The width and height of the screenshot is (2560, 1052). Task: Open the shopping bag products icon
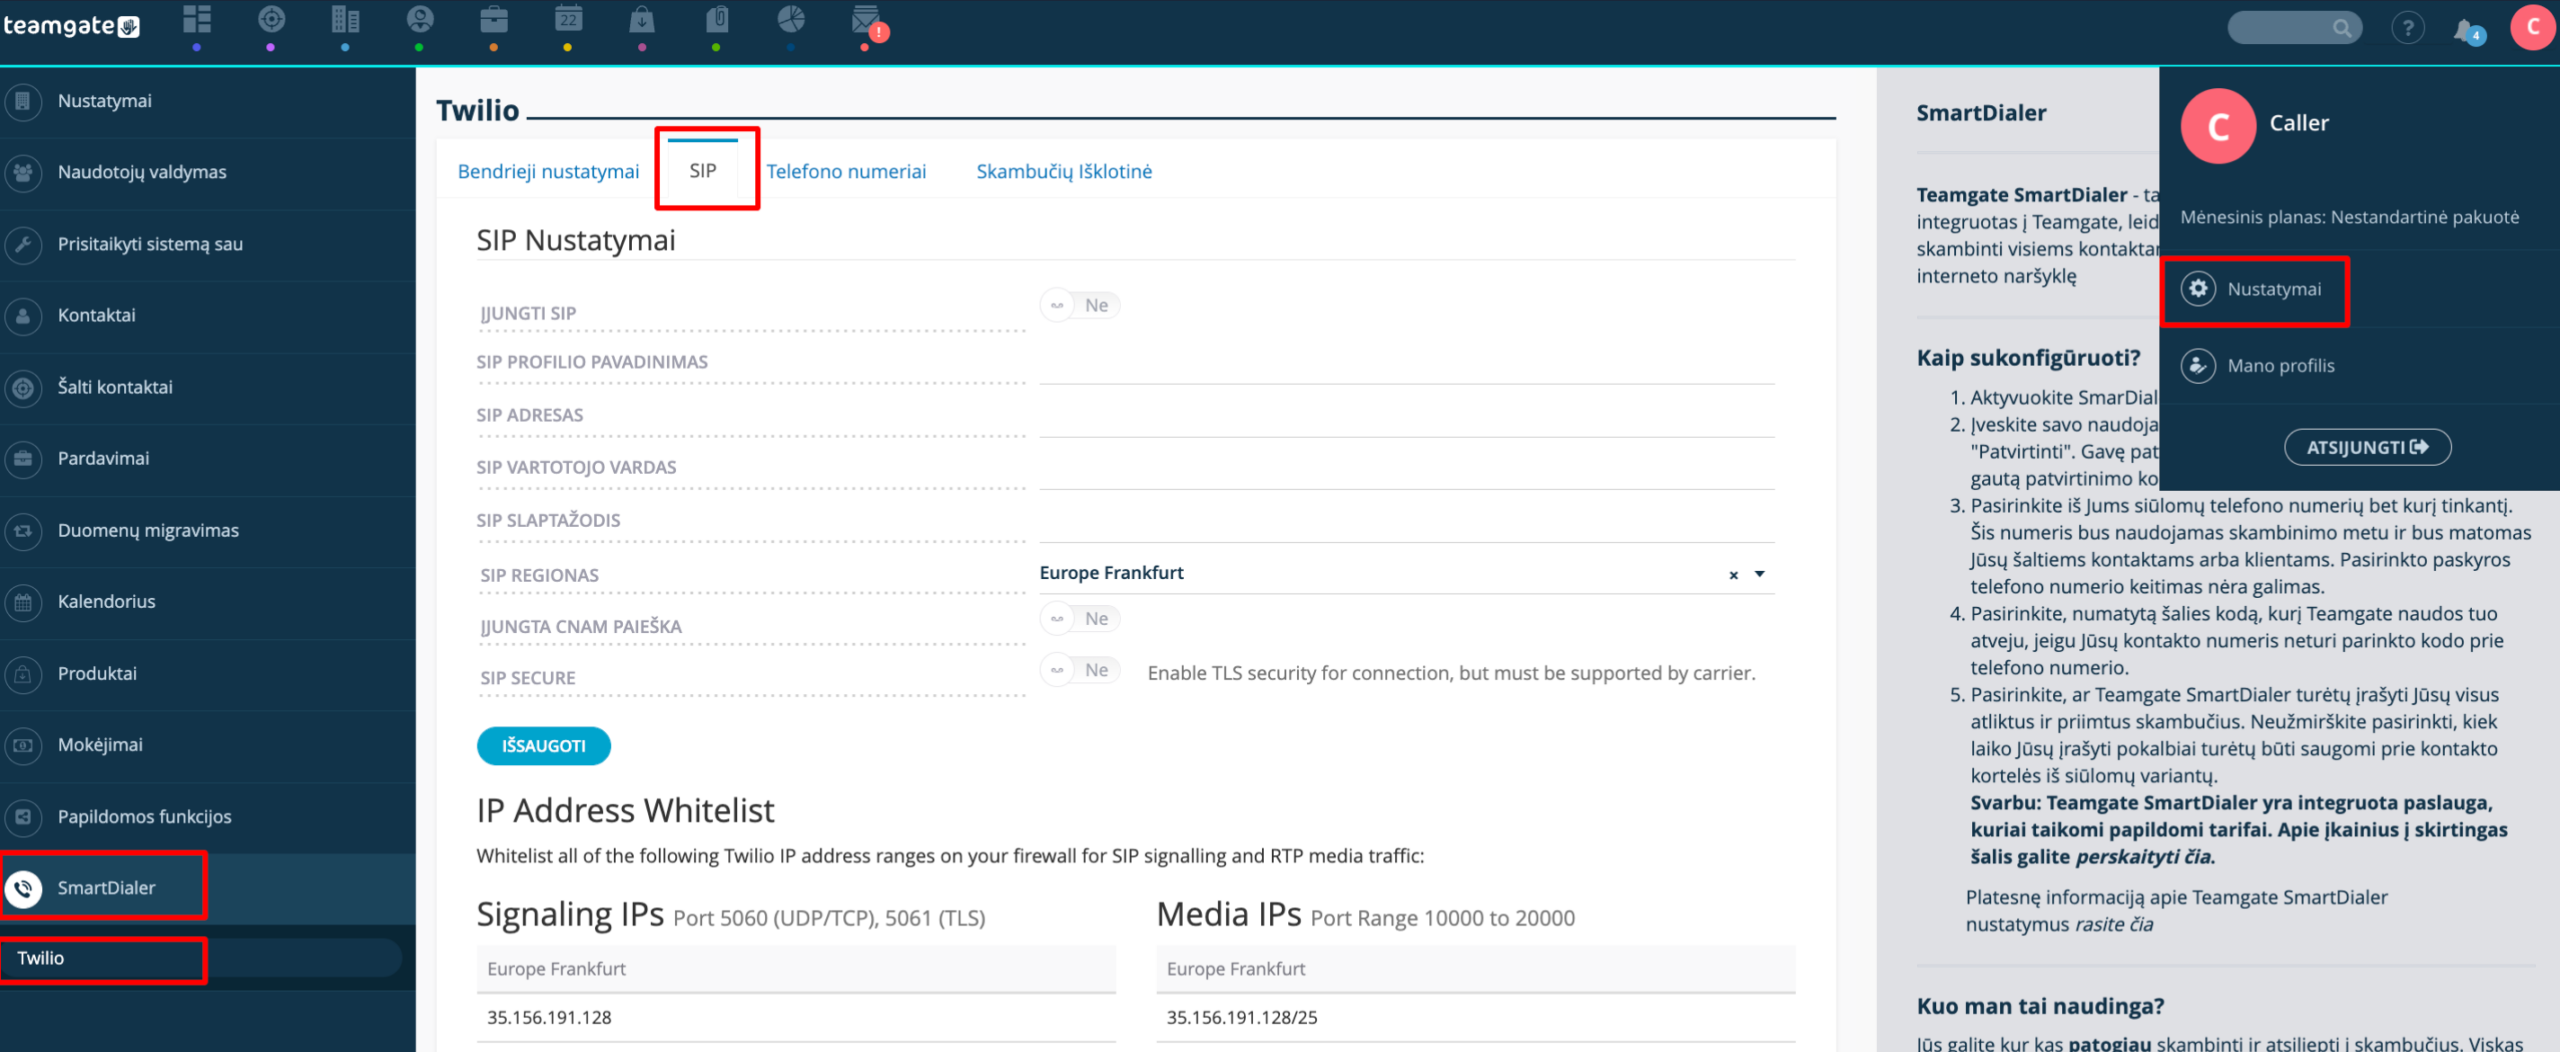tap(642, 20)
